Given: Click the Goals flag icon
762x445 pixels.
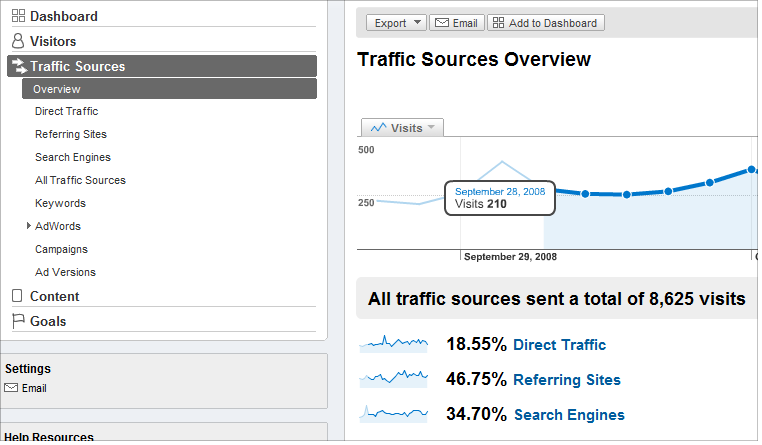Looking at the screenshot, I should point(18,321).
